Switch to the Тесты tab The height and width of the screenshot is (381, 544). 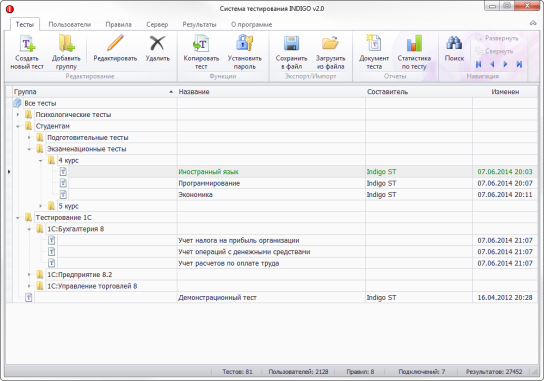pyautogui.click(x=25, y=24)
